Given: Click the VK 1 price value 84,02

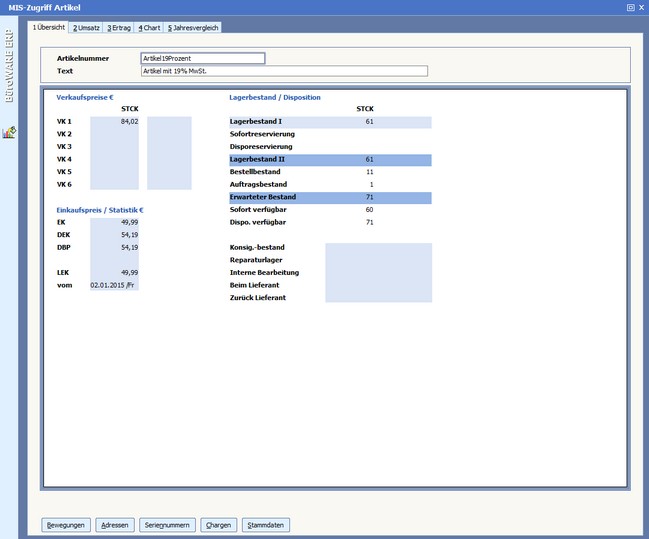Looking at the screenshot, I should tap(114, 122).
